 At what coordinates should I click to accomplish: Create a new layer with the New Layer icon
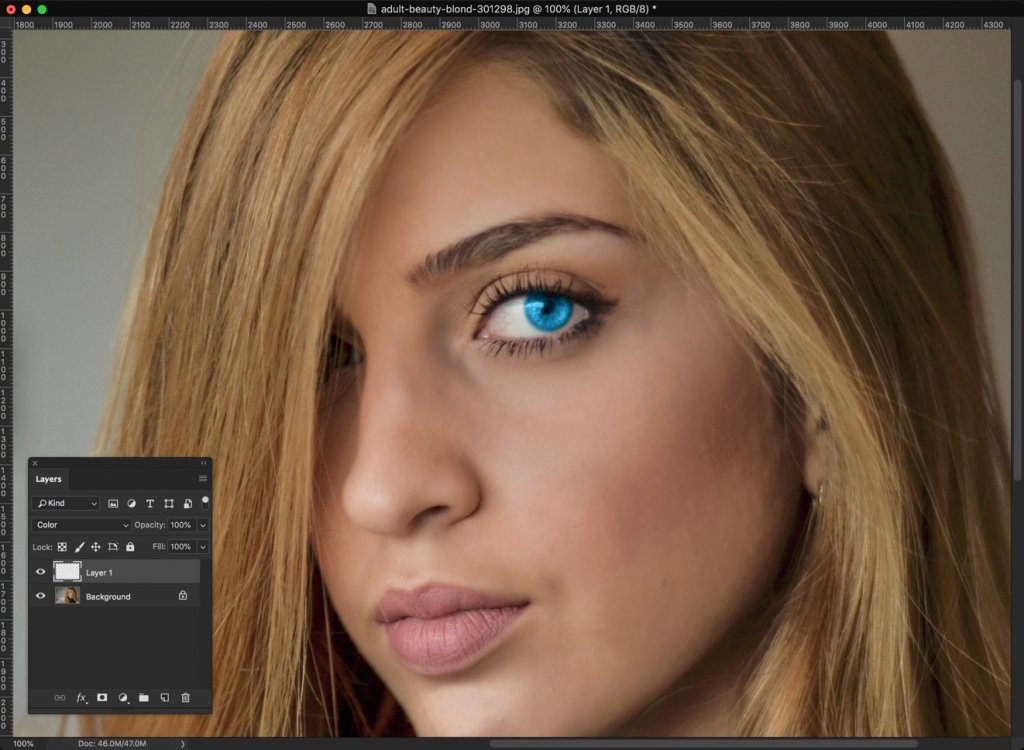(165, 697)
